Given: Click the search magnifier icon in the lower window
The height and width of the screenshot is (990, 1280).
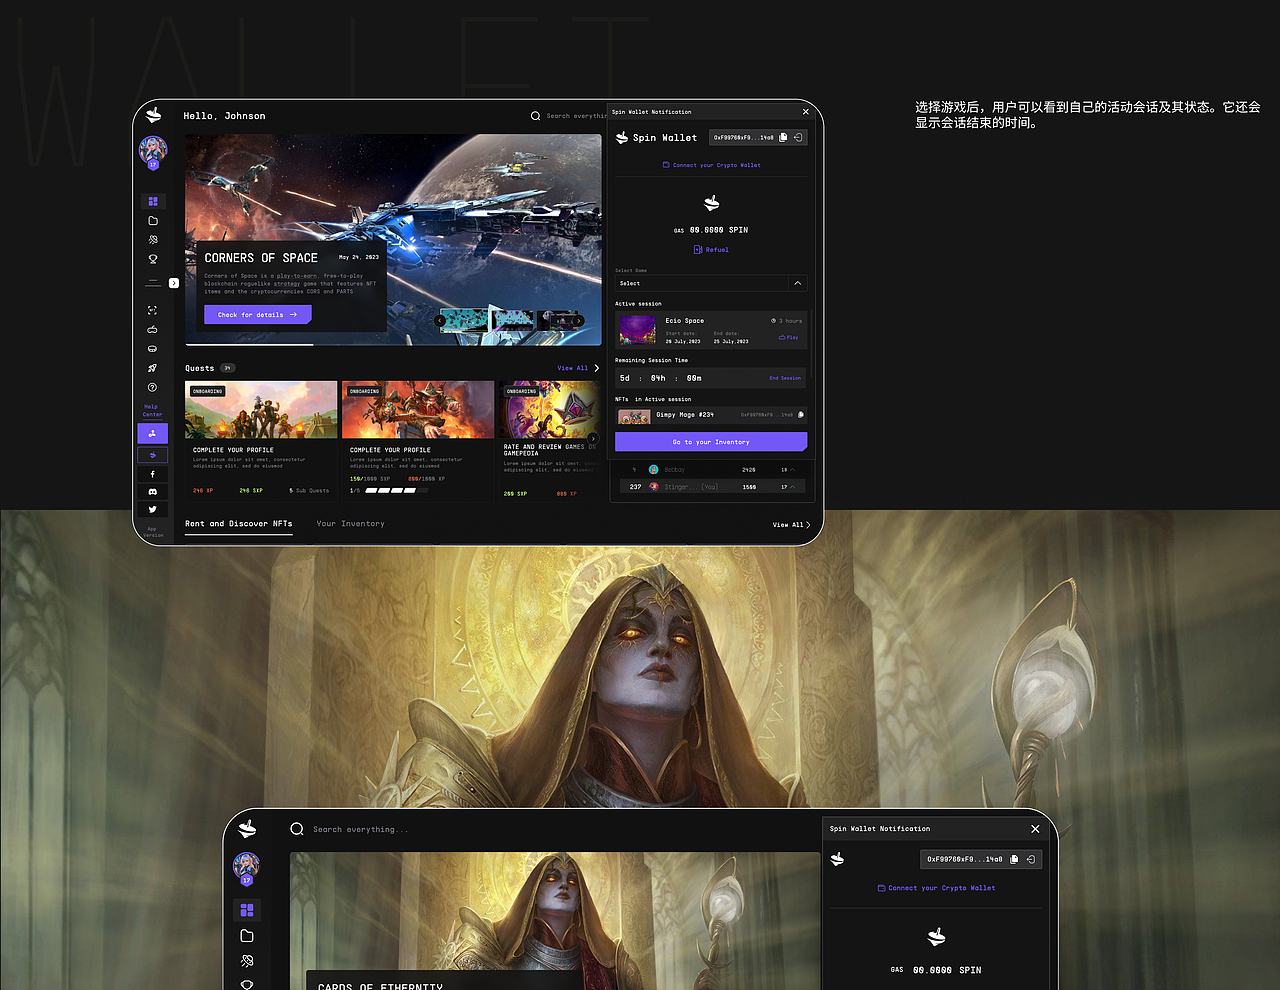Looking at the screenshot, I should pos(297,829).
